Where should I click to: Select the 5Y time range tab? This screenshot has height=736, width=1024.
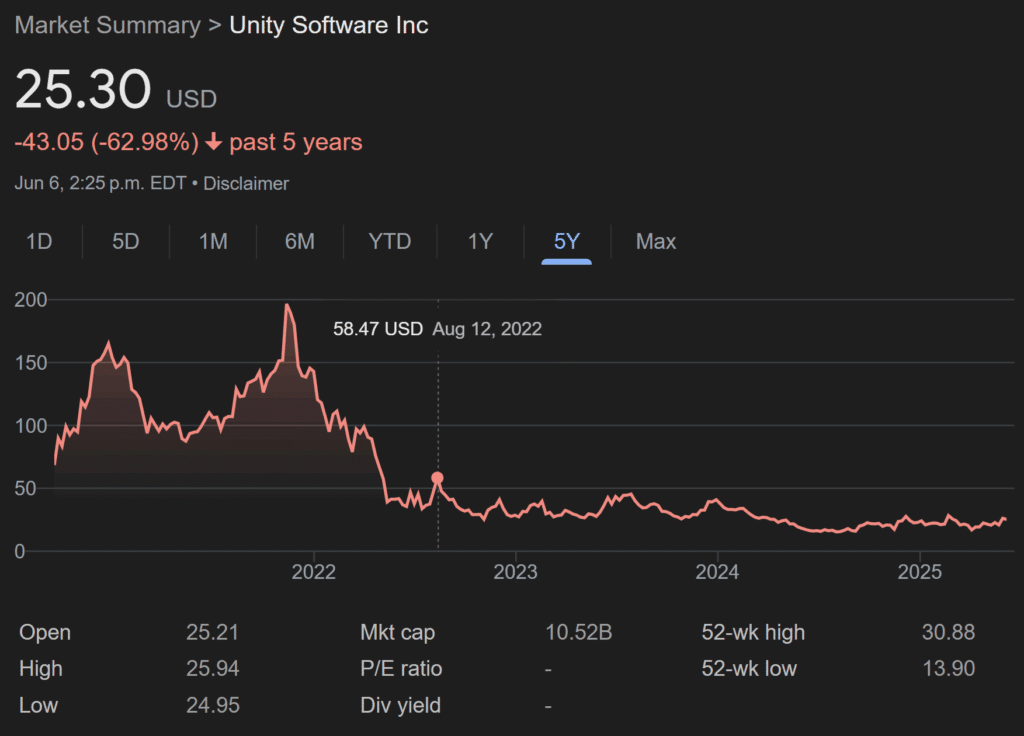[x=567, y=242]
